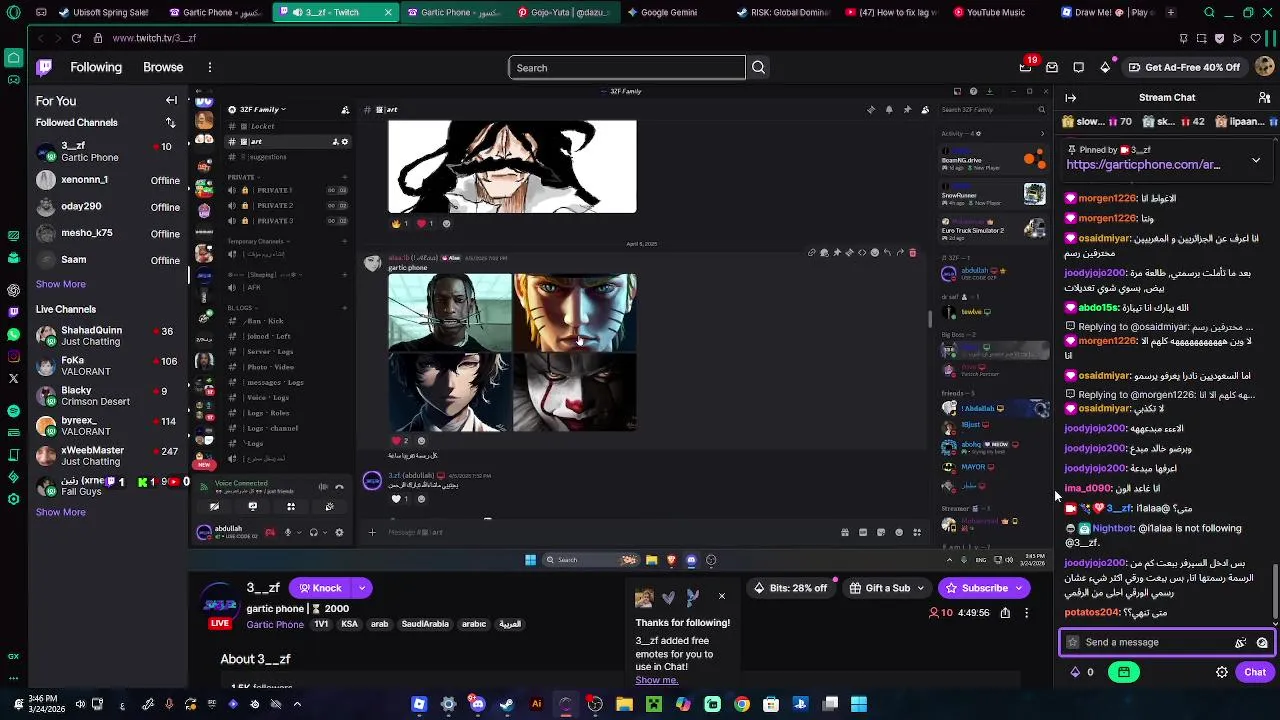Click the search magnifier button on Twitch
Viewport: 1280px width, 720px height.
pos(758,67)
